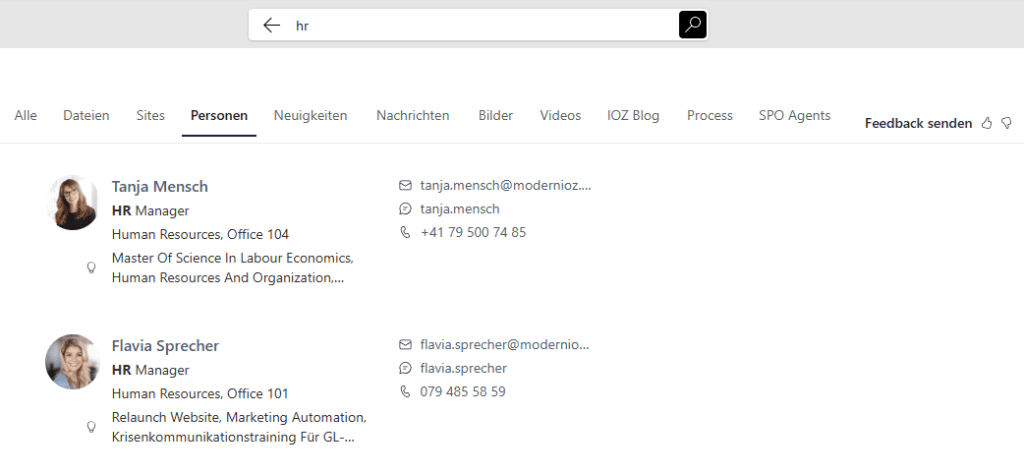Open the SPO Agents tab
This screenshot has height=475, width=1024.
pyautogui.click(x=795, y=116)
